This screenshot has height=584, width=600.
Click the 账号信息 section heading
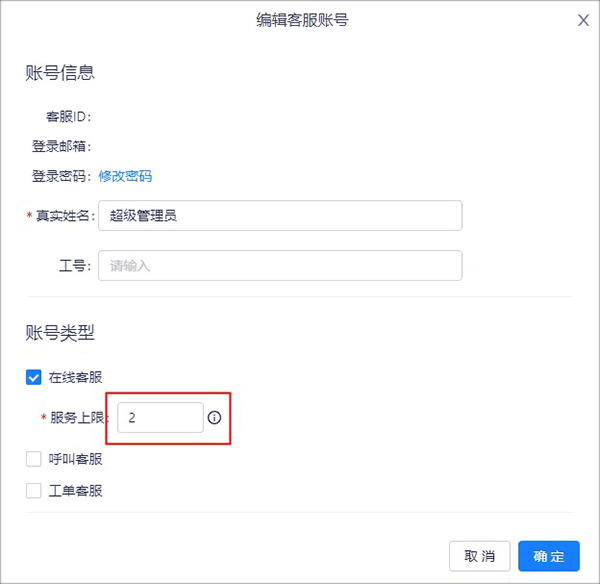[60, 72]
